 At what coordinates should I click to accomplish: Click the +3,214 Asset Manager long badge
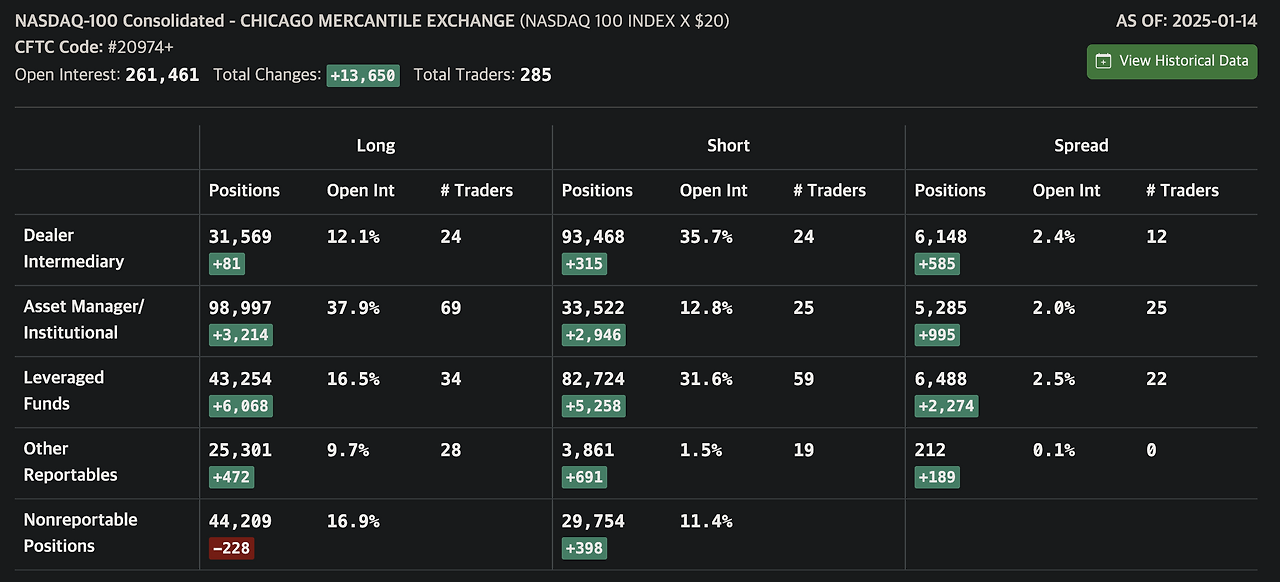(240, 335)
